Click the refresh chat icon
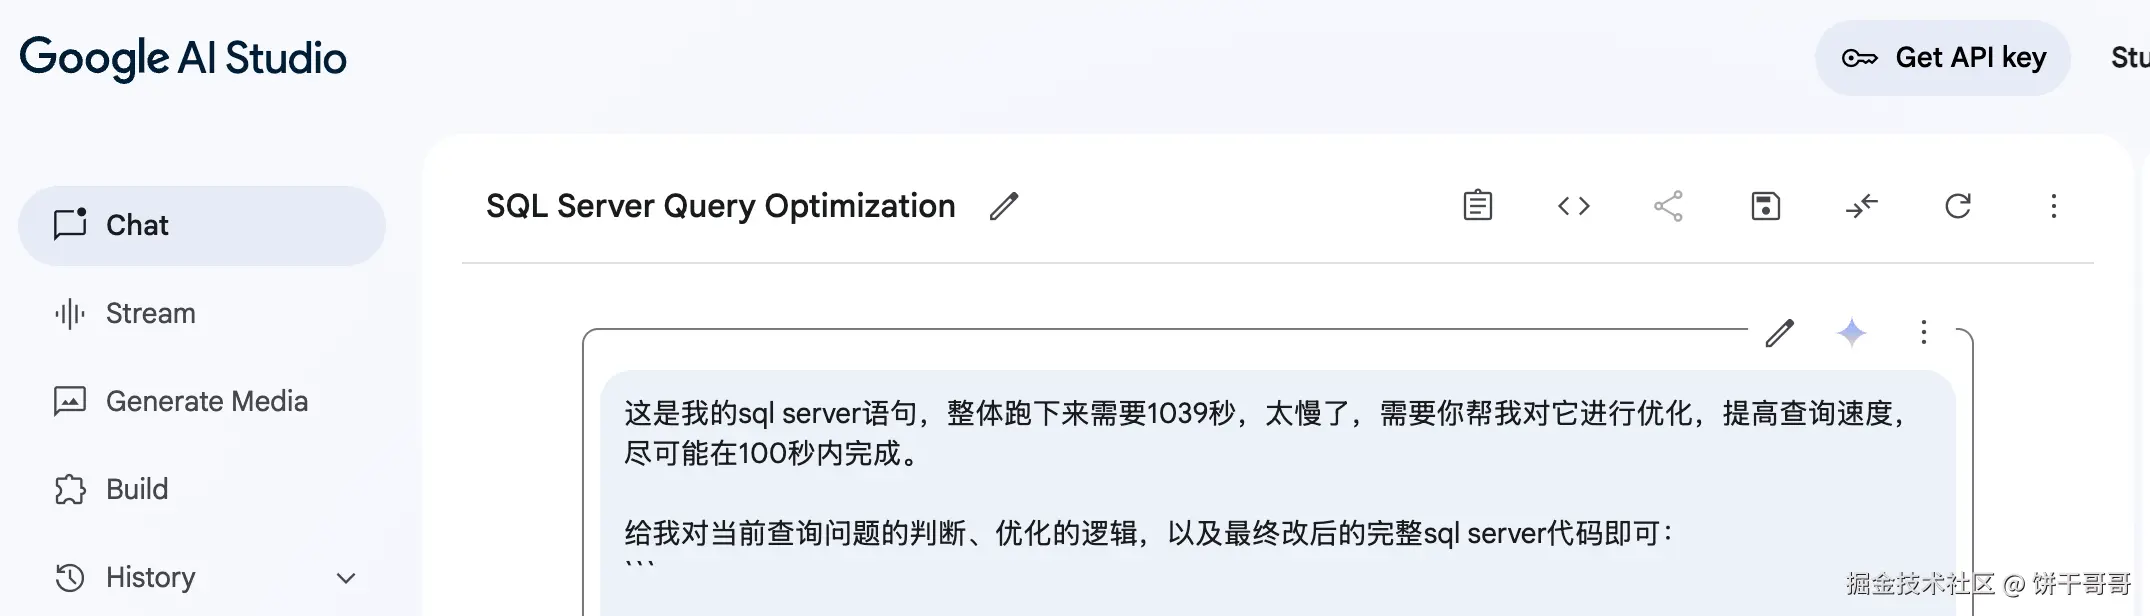The width and height of the screenshot is (2150, 616). pos(1957,206)
